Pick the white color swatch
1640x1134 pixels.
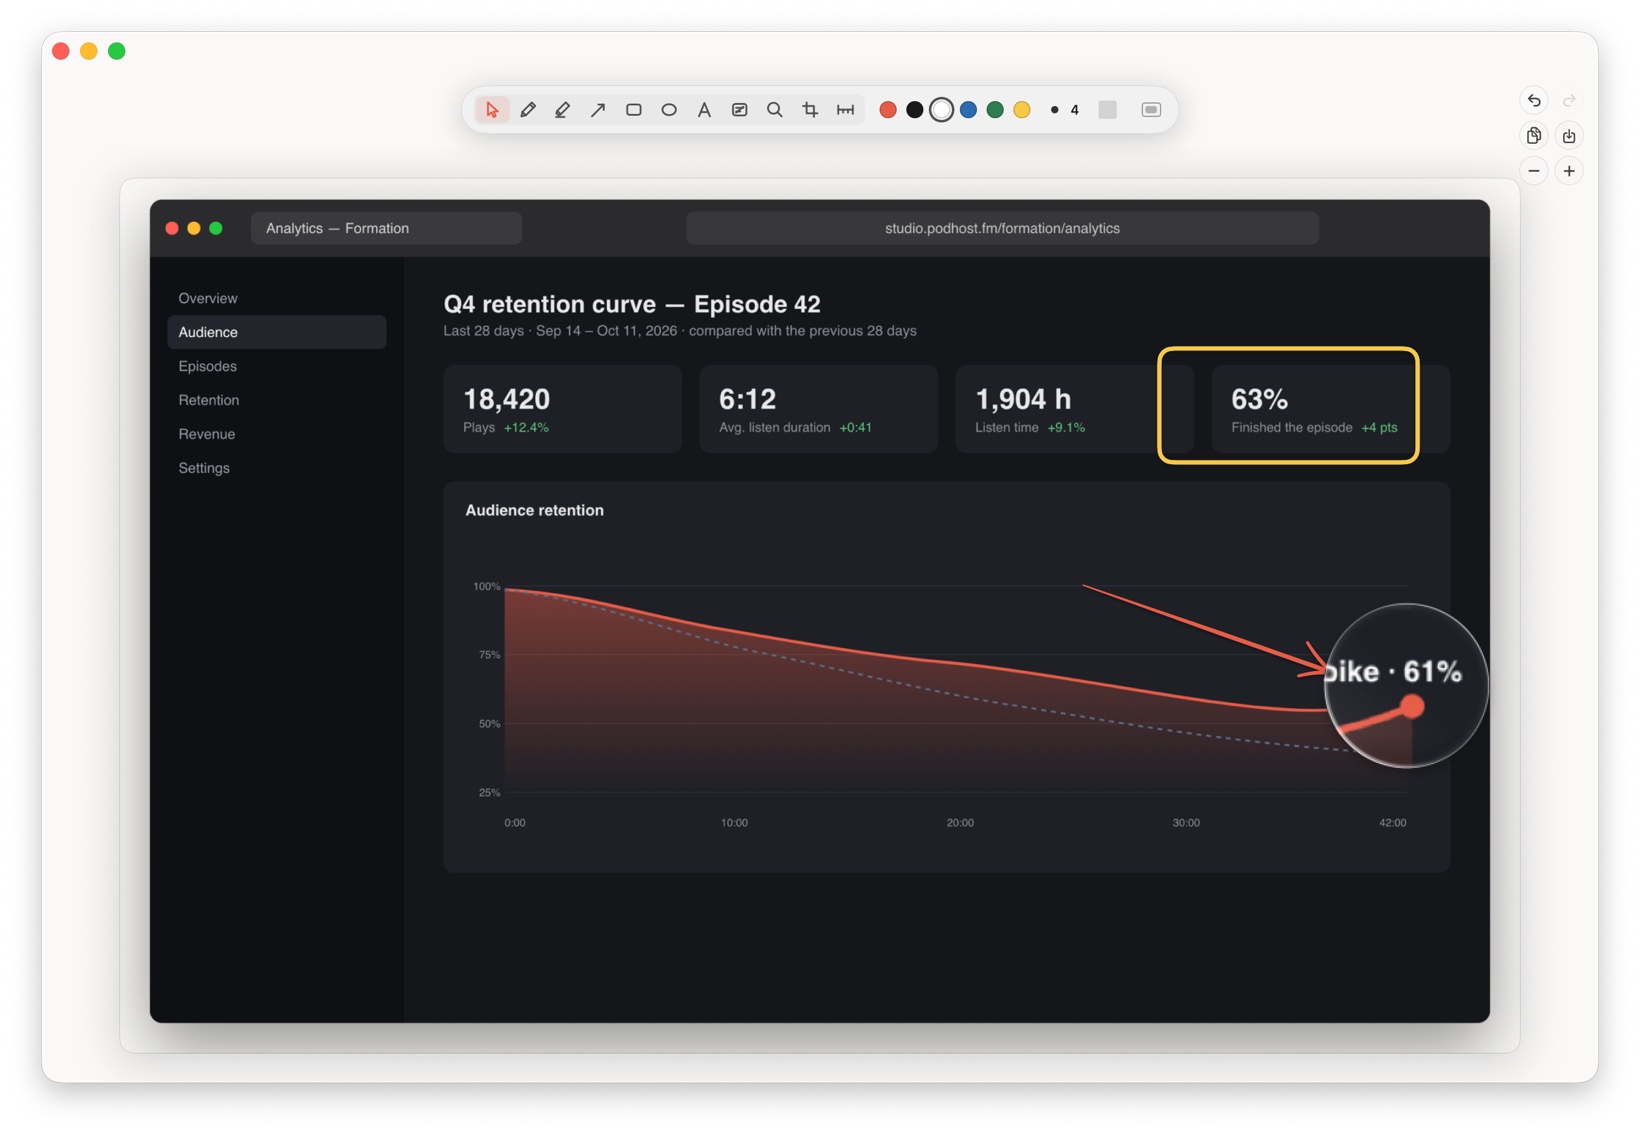coord(942,110)
